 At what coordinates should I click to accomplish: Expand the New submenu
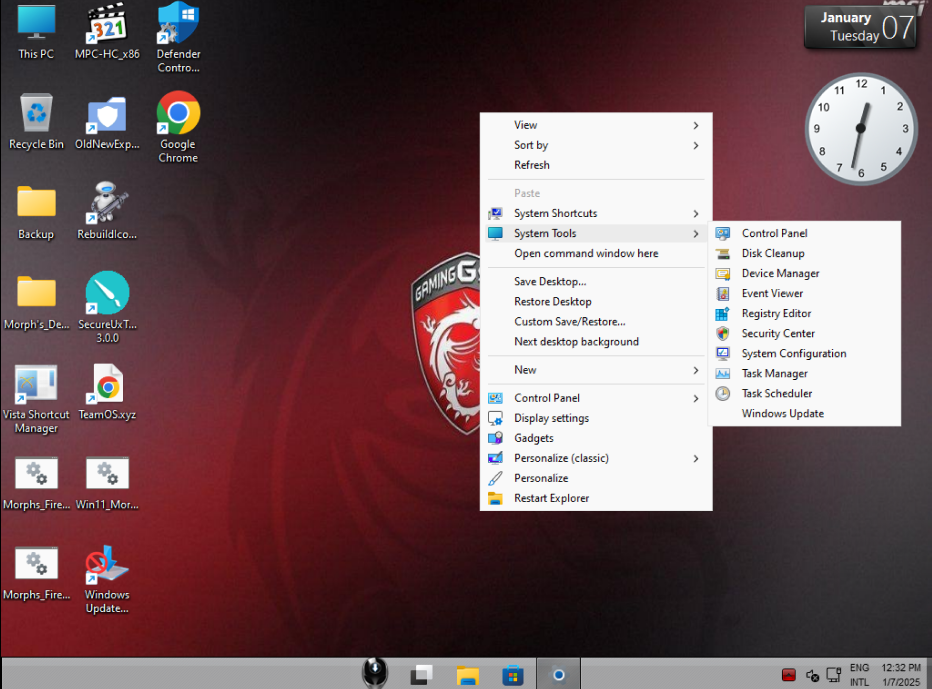tap(596, 370)
